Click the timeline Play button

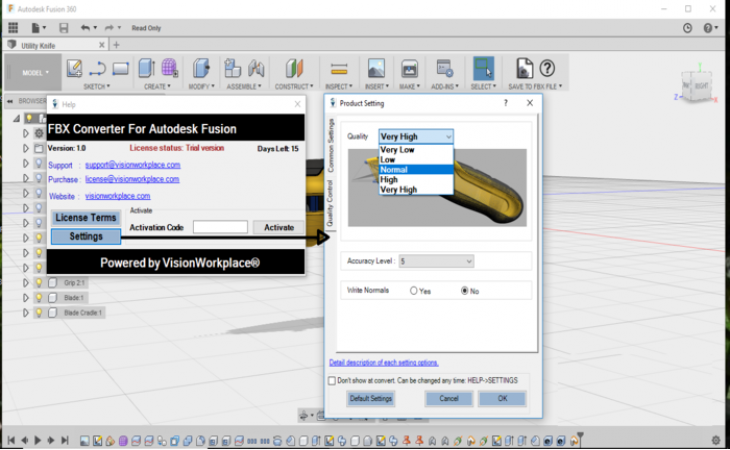click(x=38, y=440)
